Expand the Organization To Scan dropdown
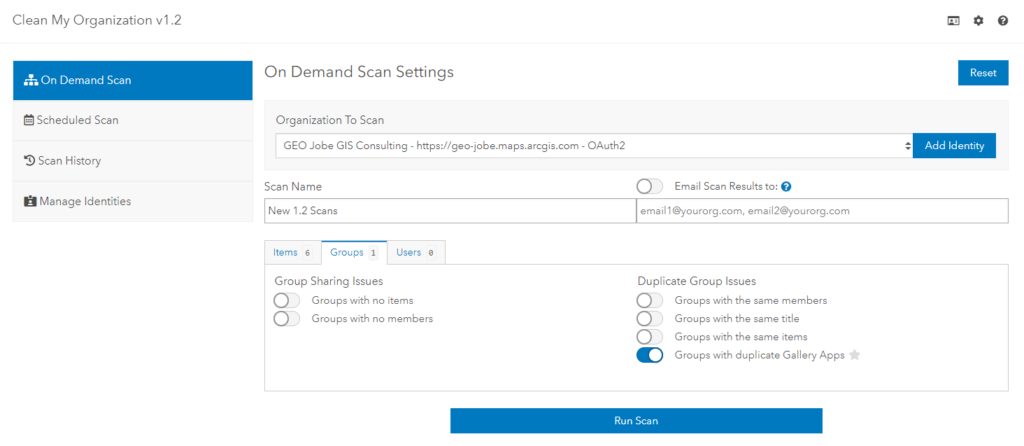The height and width of the screenshot is (446, 1024). 592,146
